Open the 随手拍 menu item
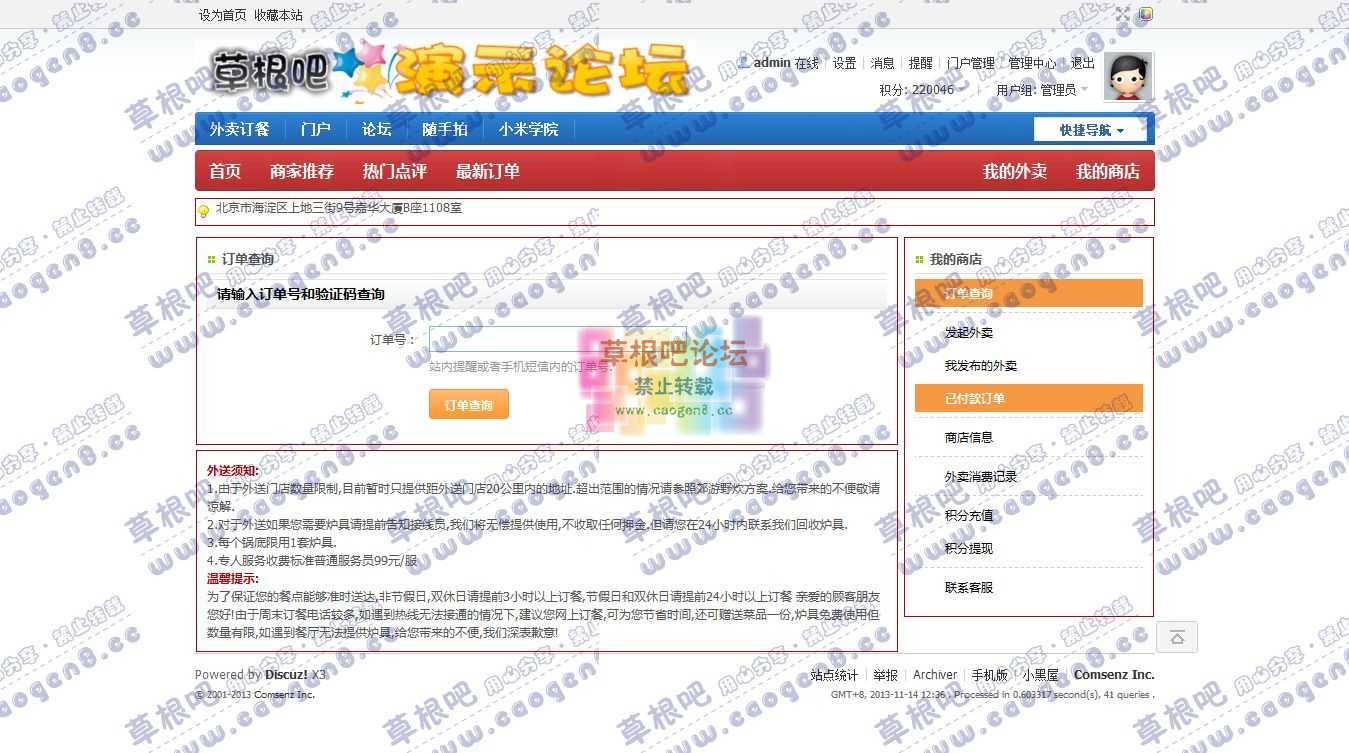 (x=444, y=129)
